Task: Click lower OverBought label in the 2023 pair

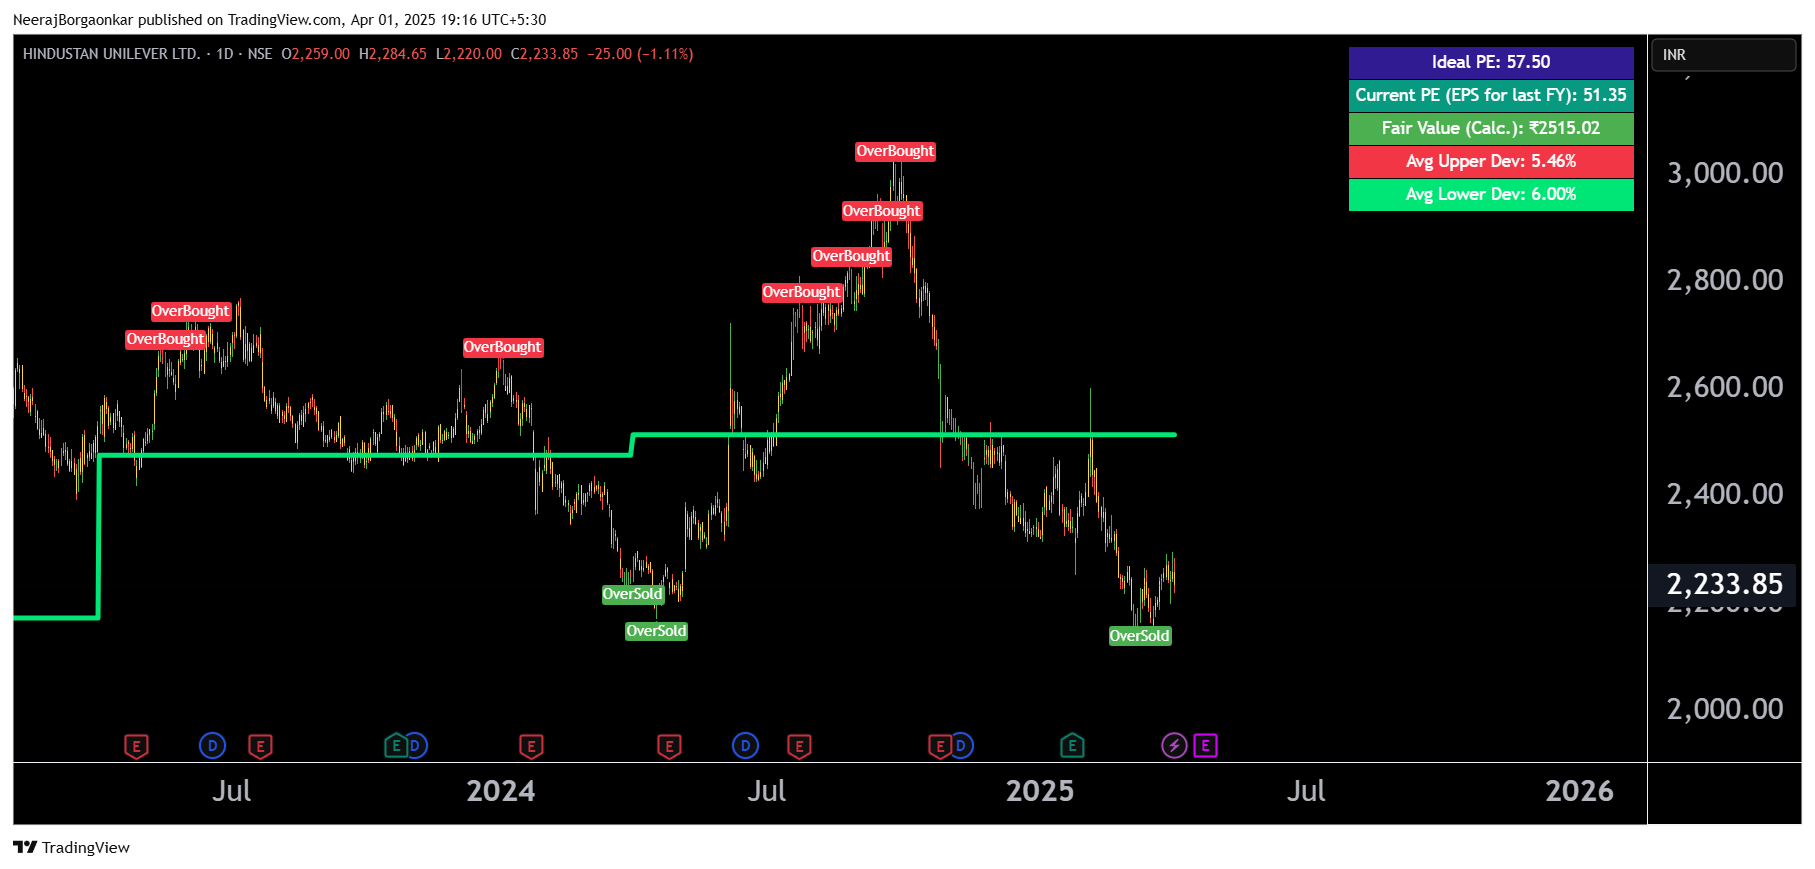Action: tap(165, 339)
